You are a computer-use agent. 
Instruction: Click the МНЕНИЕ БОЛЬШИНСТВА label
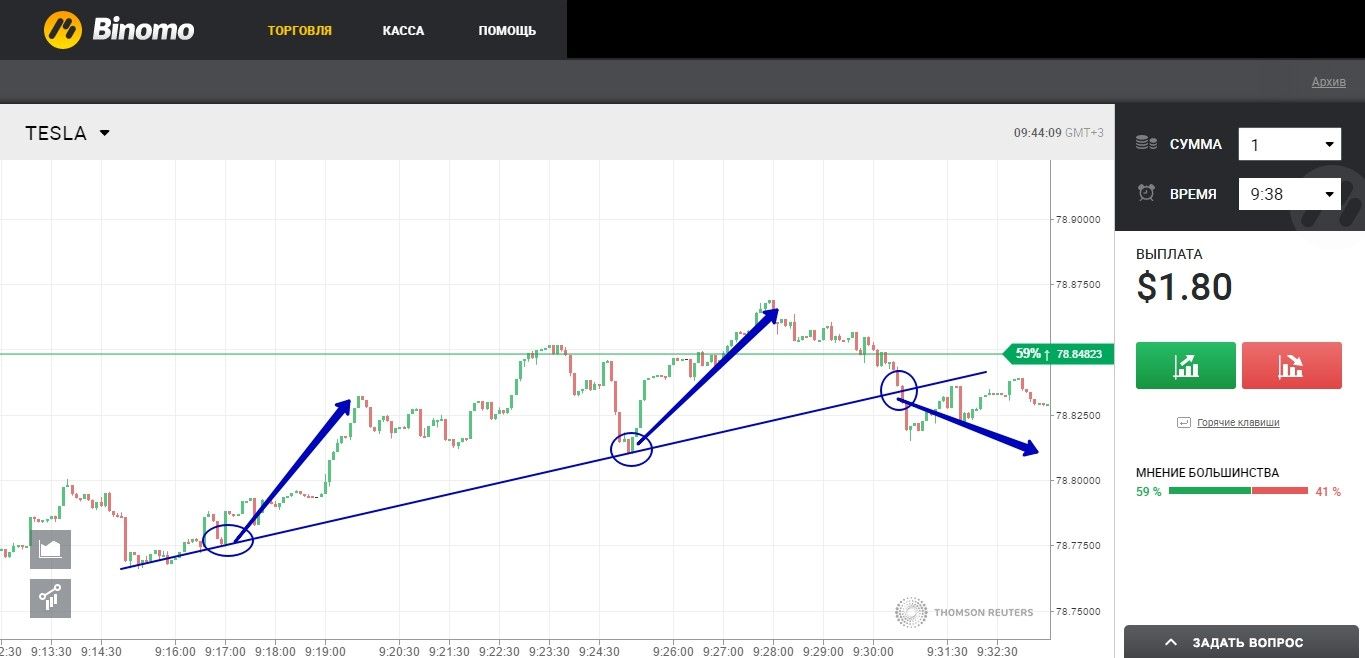click(x=1207, y=473)
